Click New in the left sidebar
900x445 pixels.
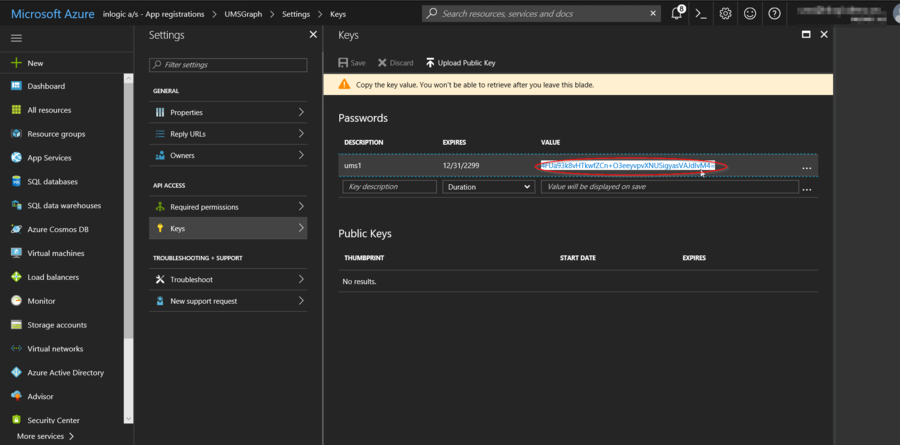(x=35, y=62)
